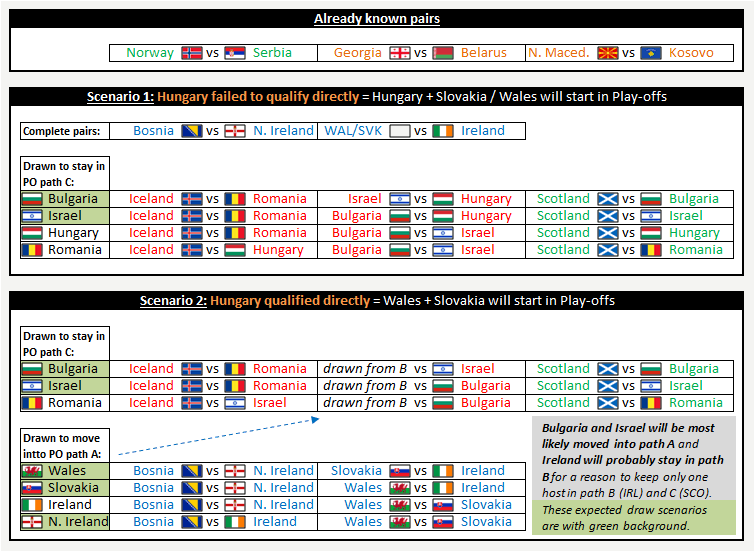Click the 'WAL/SVK' team text
This screenshot has height=551, width=754.
tap(353, 131)
